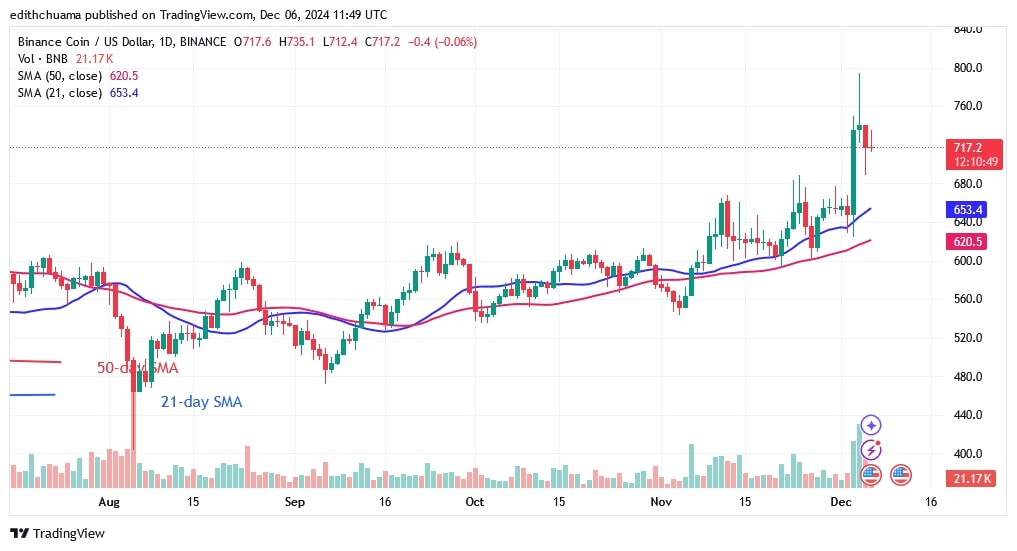Click the 560.0 price axis label
The height and width of the screenshot is (551, 1017).
pyautogui.click(x=968, y=299)
